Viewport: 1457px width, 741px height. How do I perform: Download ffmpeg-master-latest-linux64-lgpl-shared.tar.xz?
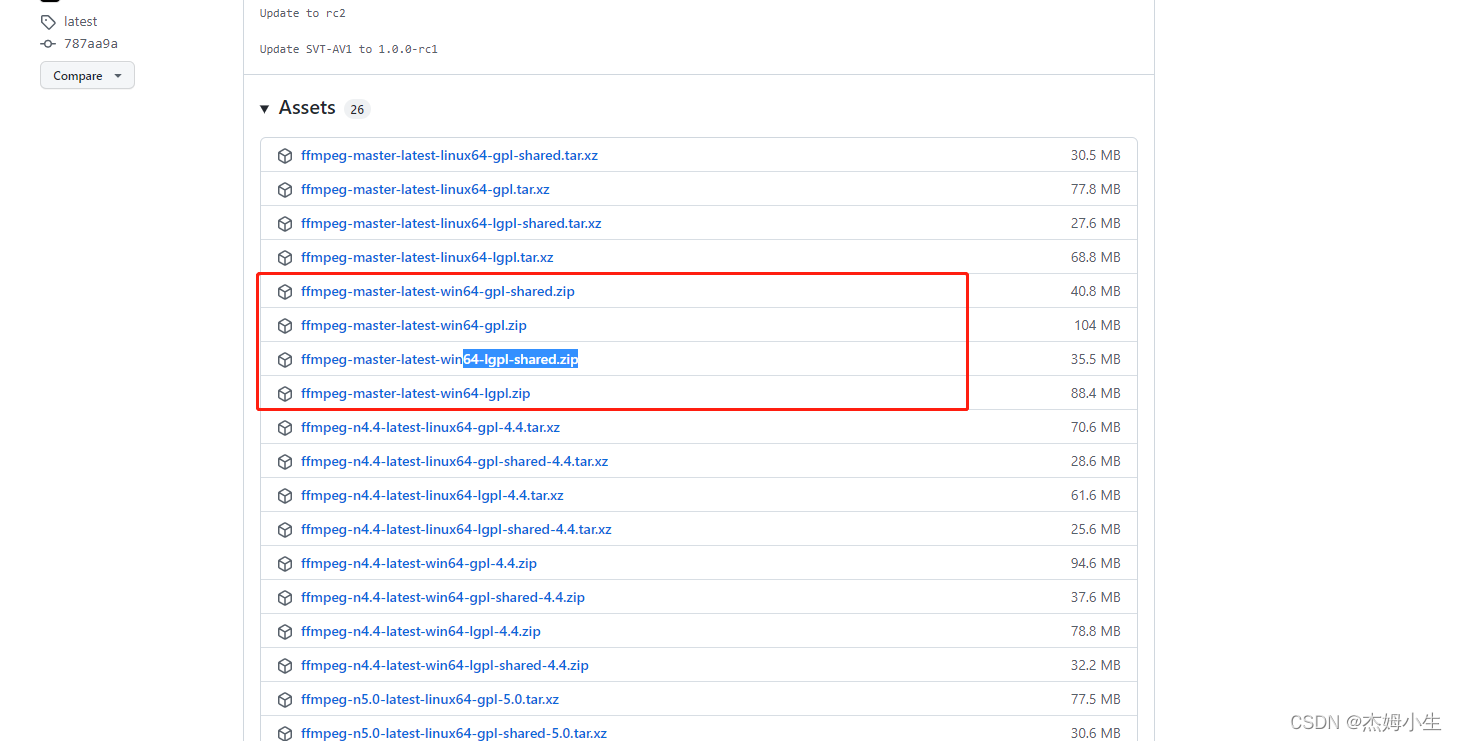coord(451,224)
